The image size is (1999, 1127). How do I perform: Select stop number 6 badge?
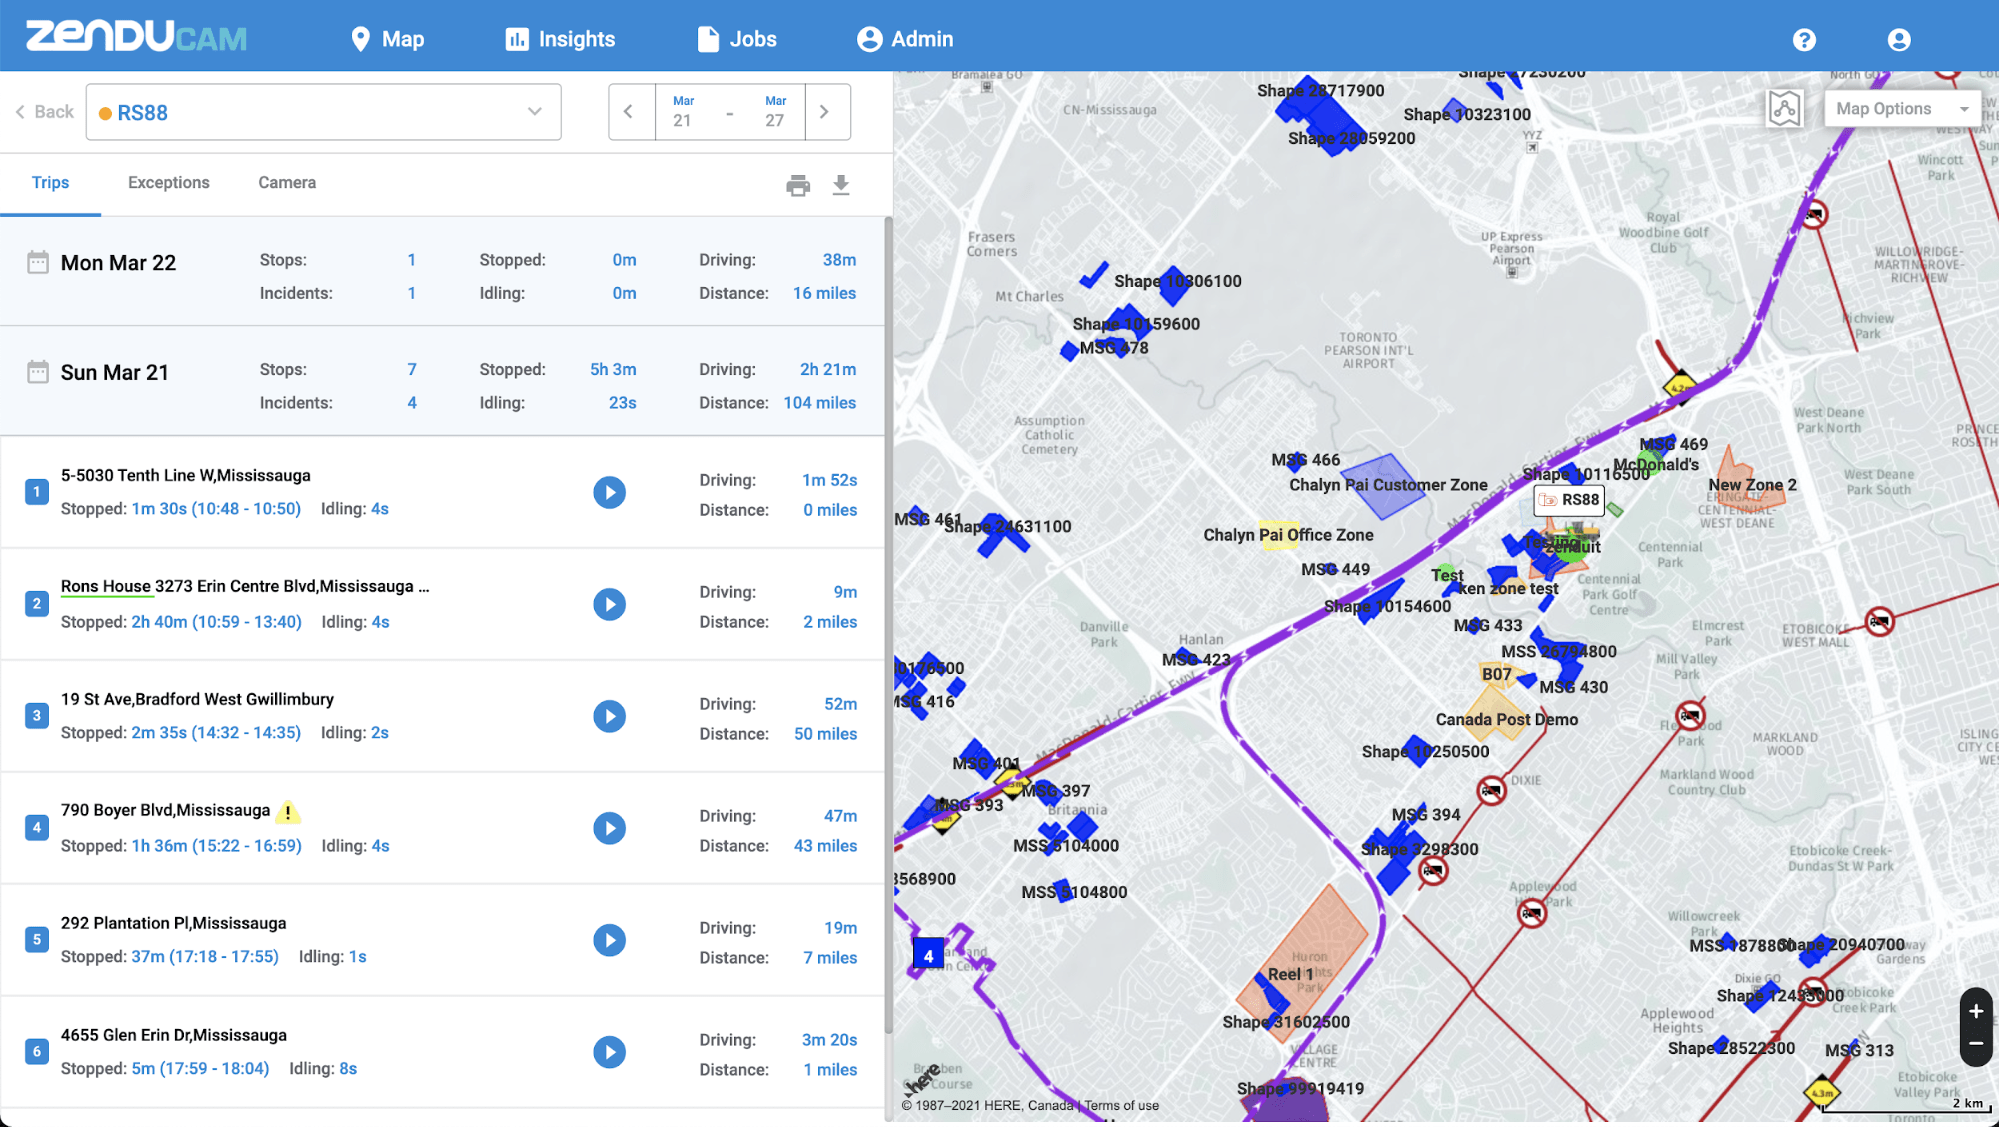click(x=37, y=1052)
